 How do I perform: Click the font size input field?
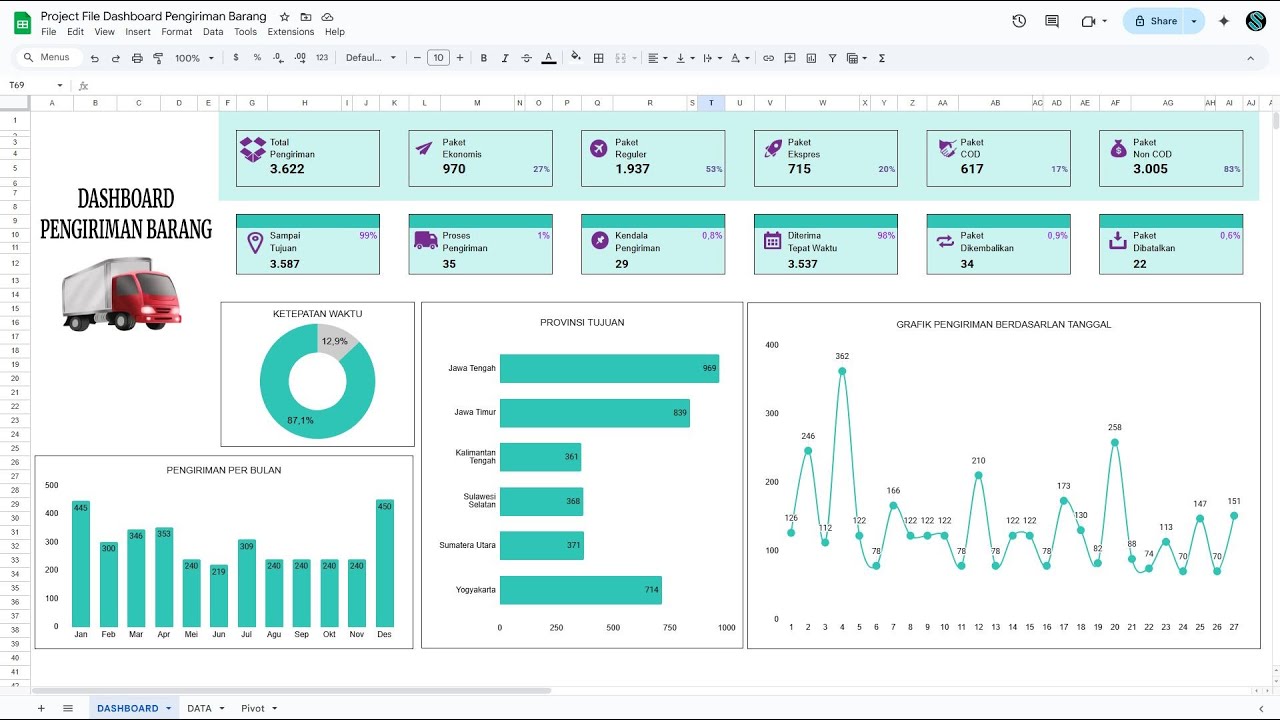pyautogui.click(x=438, y=58)
